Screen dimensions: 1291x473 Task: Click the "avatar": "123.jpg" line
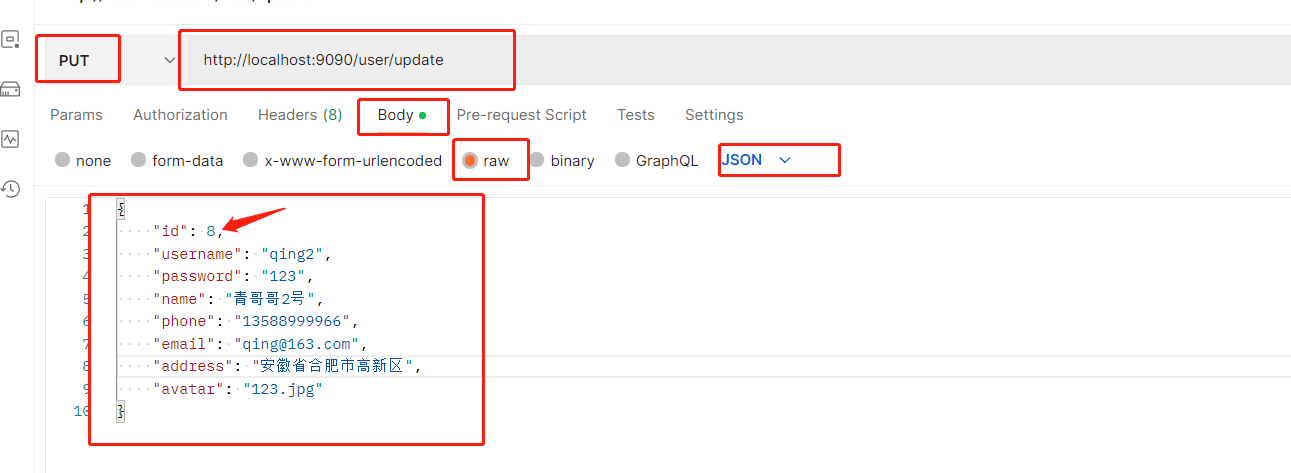pyautogui.click(x=237, y=389)
